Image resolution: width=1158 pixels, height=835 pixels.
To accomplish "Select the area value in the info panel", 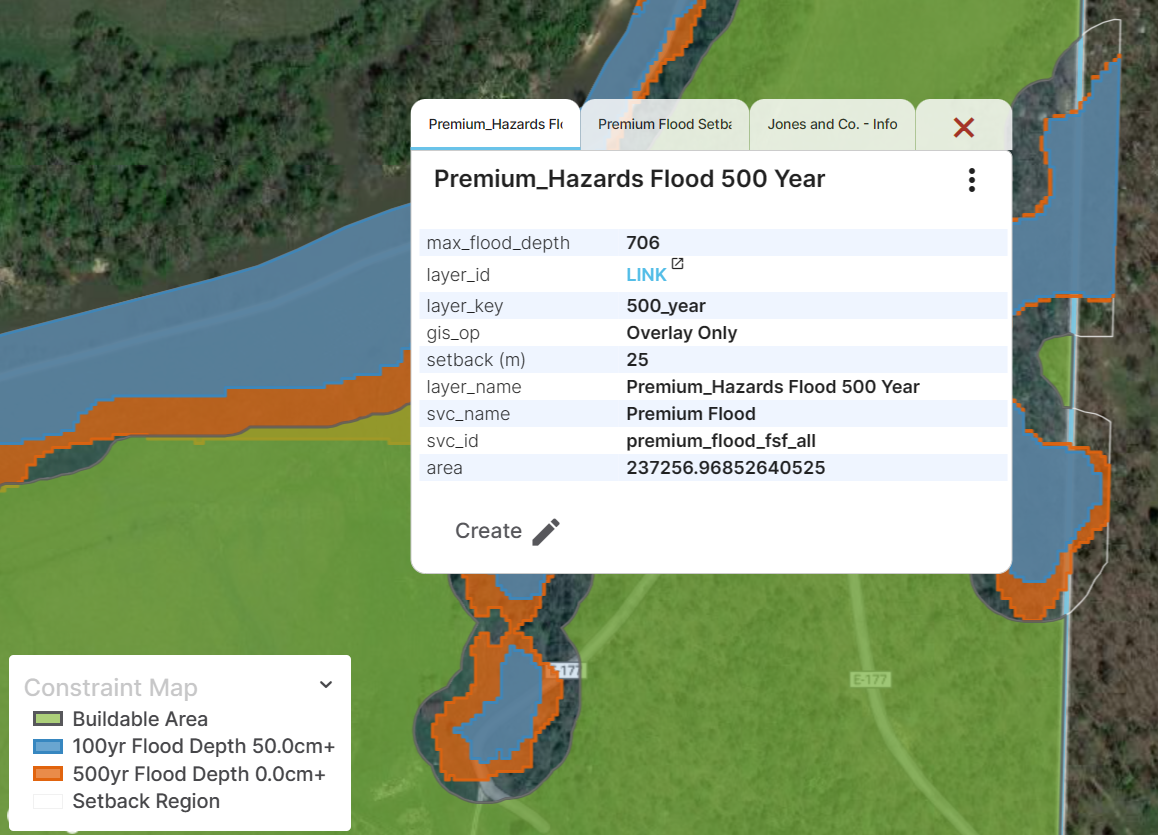I will coord(724,467).
